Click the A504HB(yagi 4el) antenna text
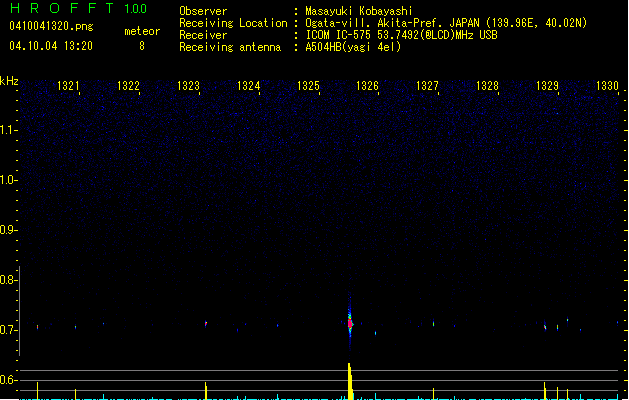This screenshot has width=629, height=400. coord(353,47)
